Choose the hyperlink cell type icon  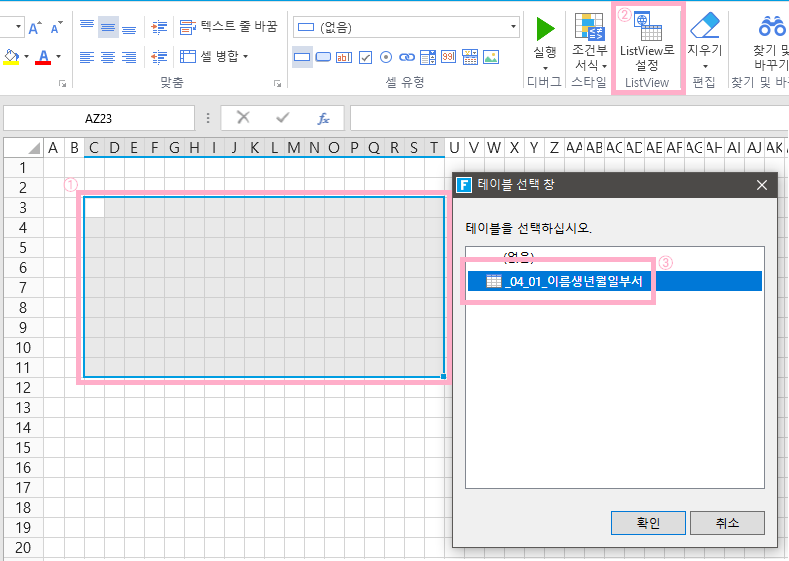point(408,57)
